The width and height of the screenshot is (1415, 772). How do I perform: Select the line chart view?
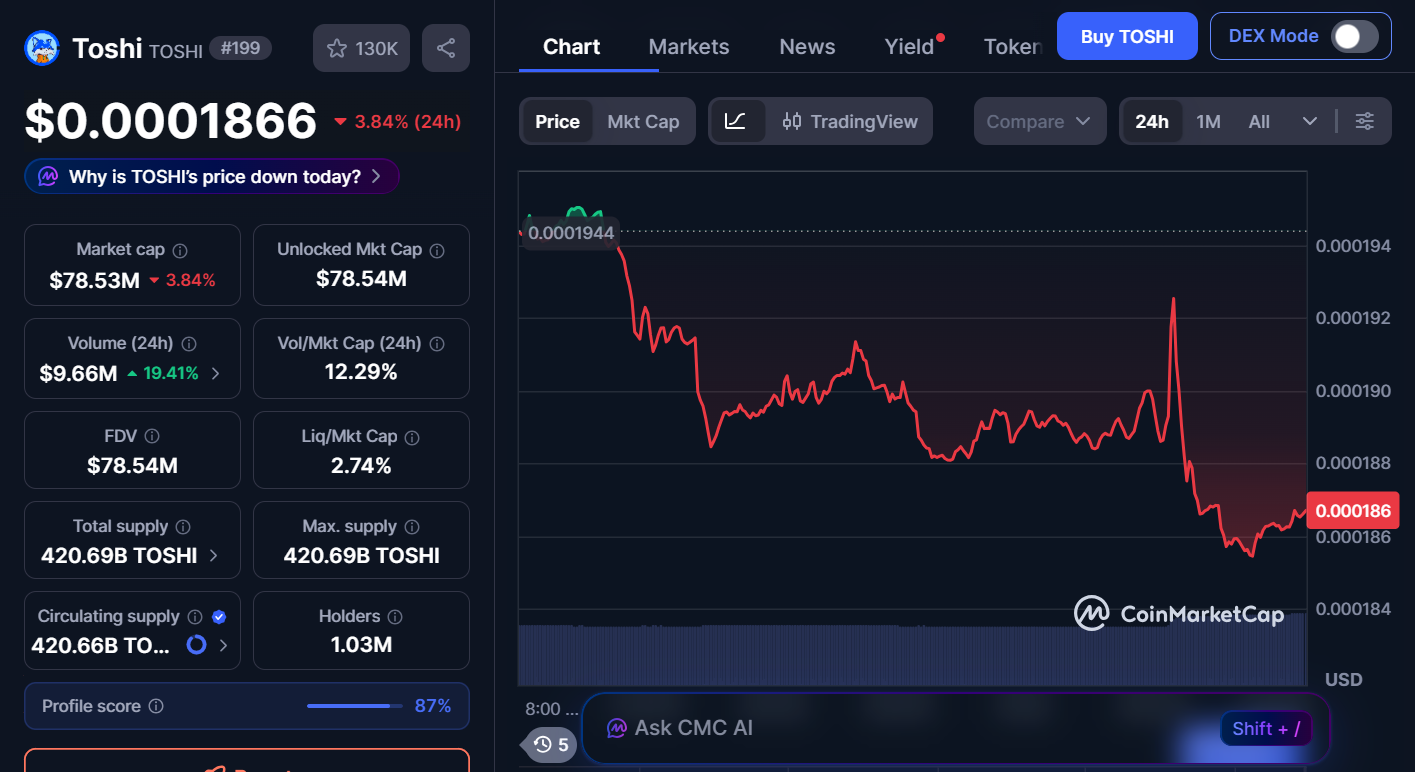click(x=737, y=121)
